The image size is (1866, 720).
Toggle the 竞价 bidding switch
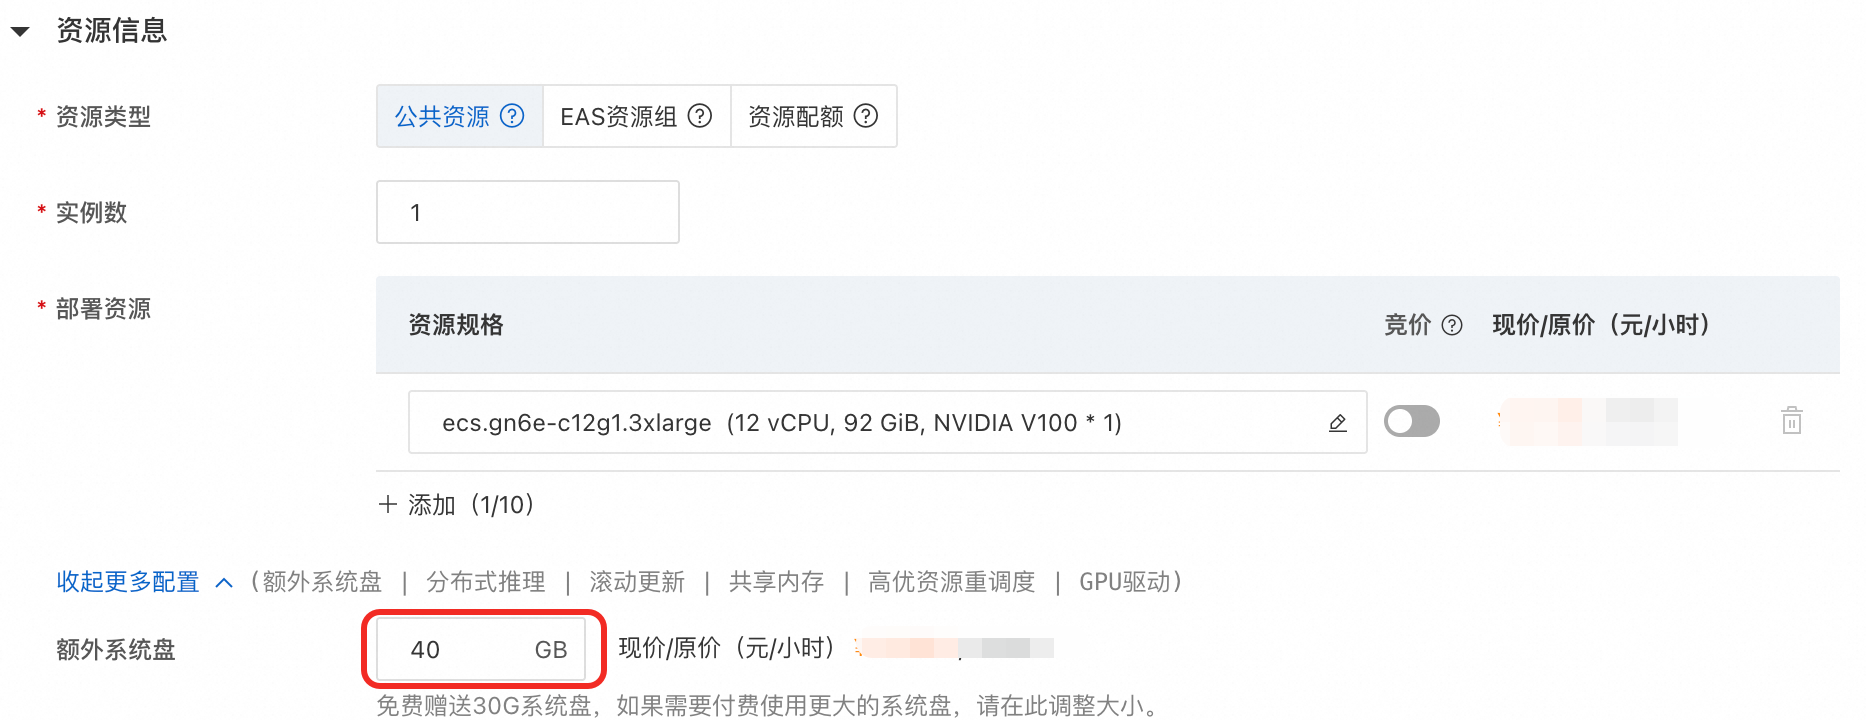coord(1412,421)
